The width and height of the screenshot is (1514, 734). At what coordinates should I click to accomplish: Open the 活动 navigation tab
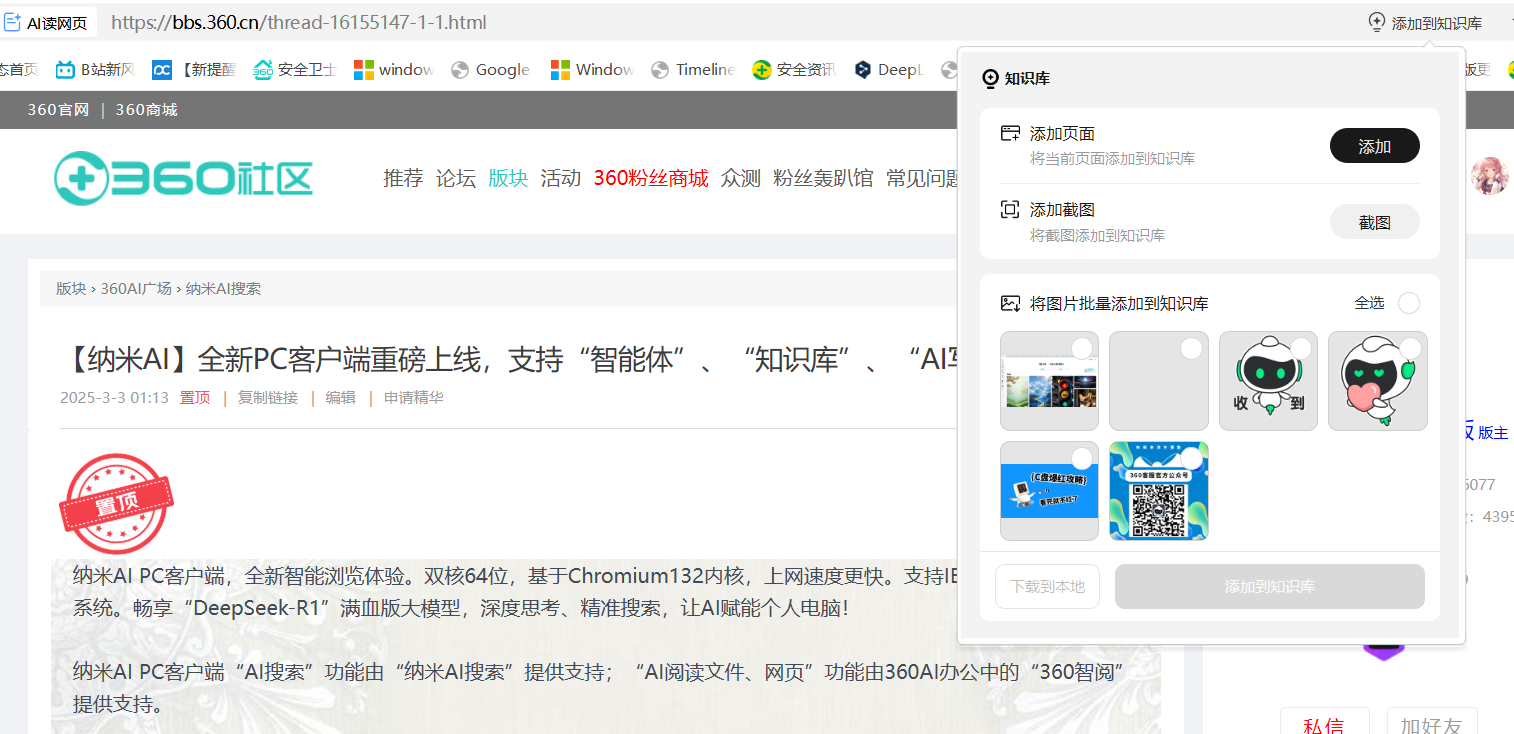[561, 178]
